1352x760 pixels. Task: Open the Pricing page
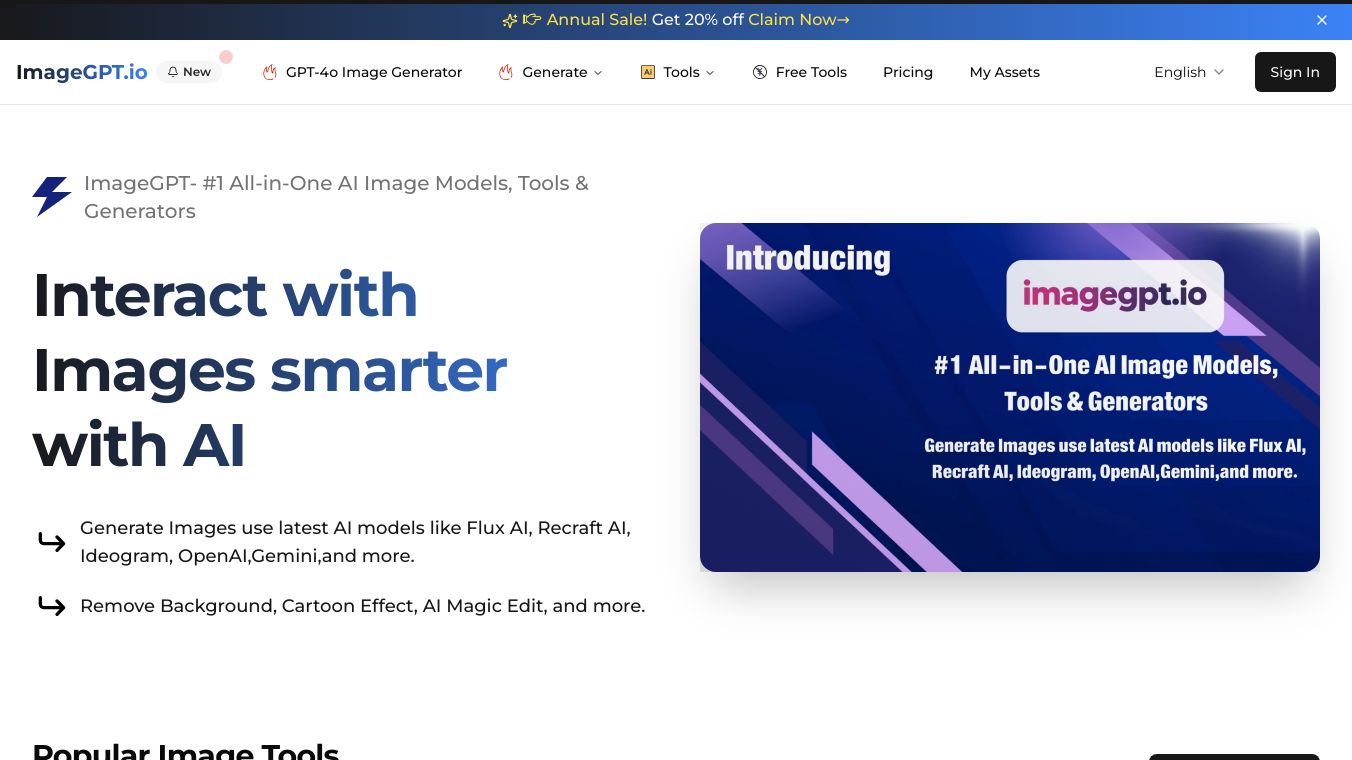point(908,72)
